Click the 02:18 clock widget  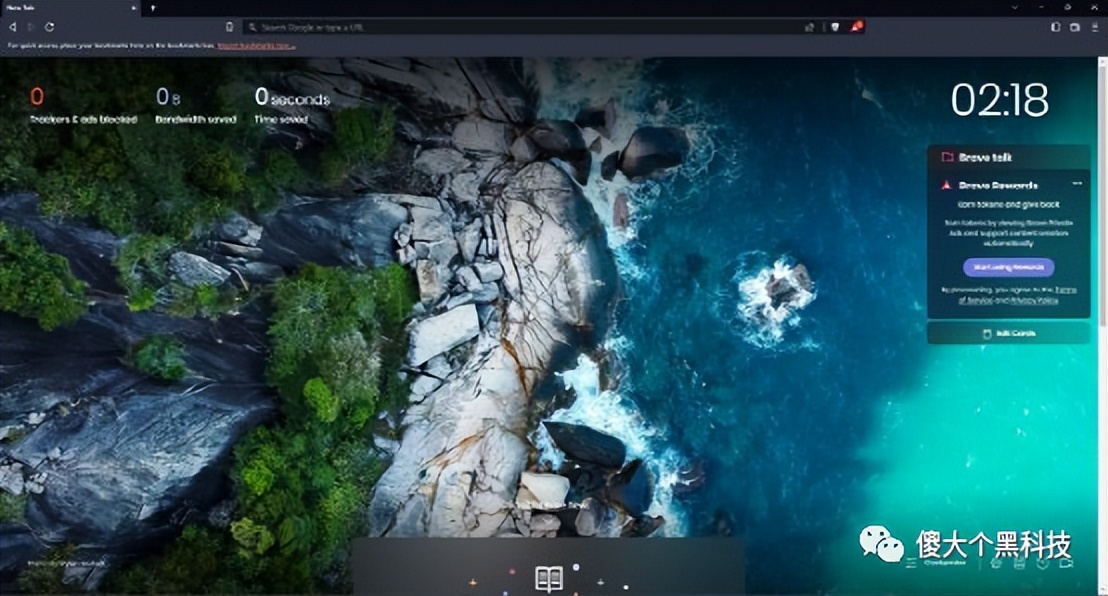[999, 100]
